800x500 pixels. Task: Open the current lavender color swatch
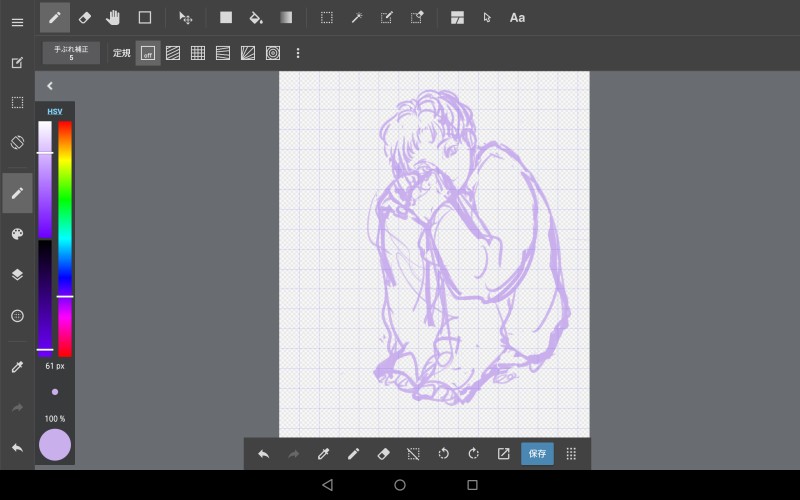[55, 445]
